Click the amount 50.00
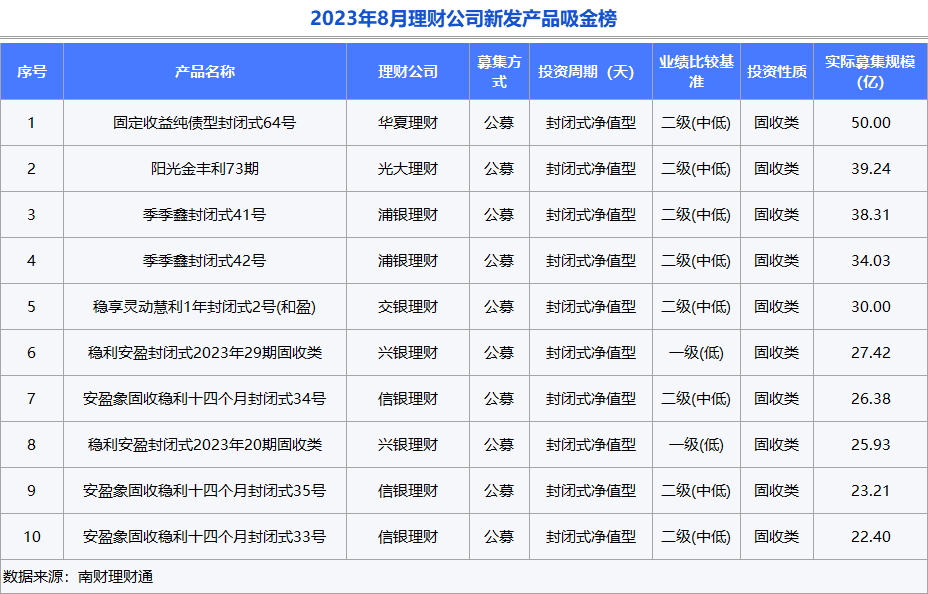 coord(871,122)
